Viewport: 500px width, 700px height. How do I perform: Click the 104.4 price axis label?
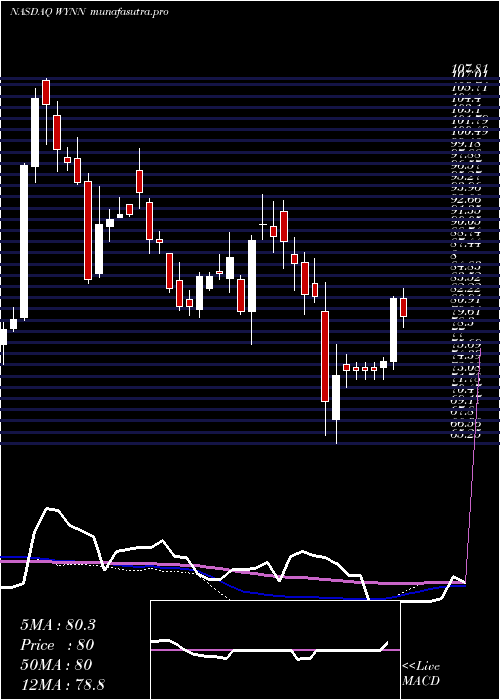click(466, 99)
